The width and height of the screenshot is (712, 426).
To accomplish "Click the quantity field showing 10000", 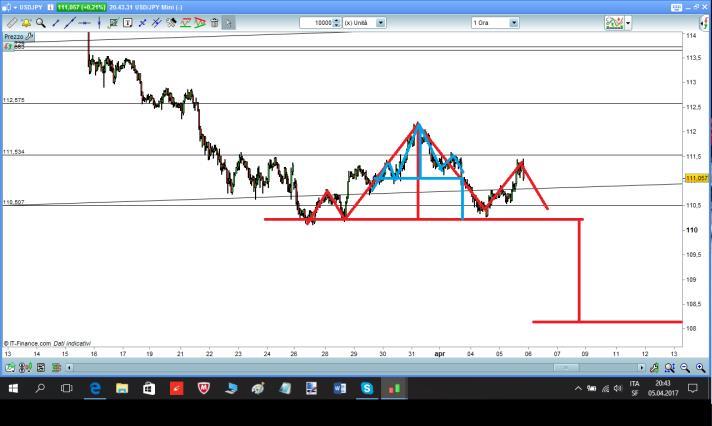I will [x=316, y=23].
